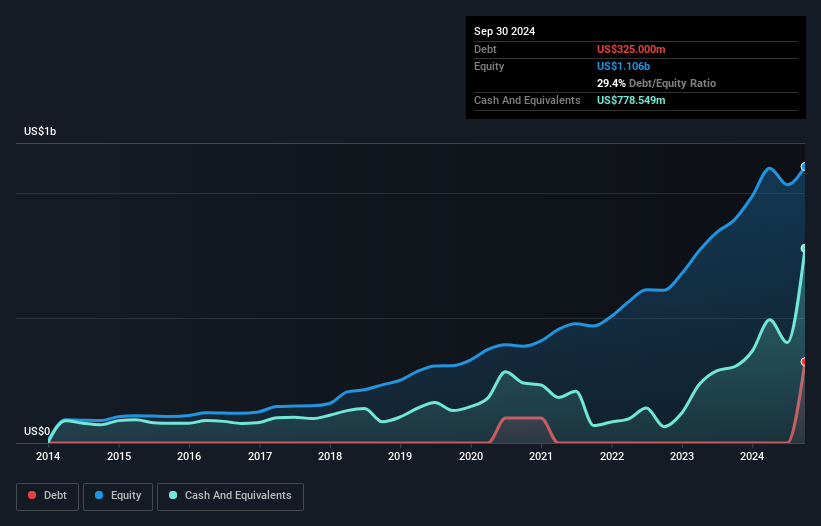This screenshot has height=526, width=821.
Task: Click the Equity label in tooltip
Action: pos(489,66)
